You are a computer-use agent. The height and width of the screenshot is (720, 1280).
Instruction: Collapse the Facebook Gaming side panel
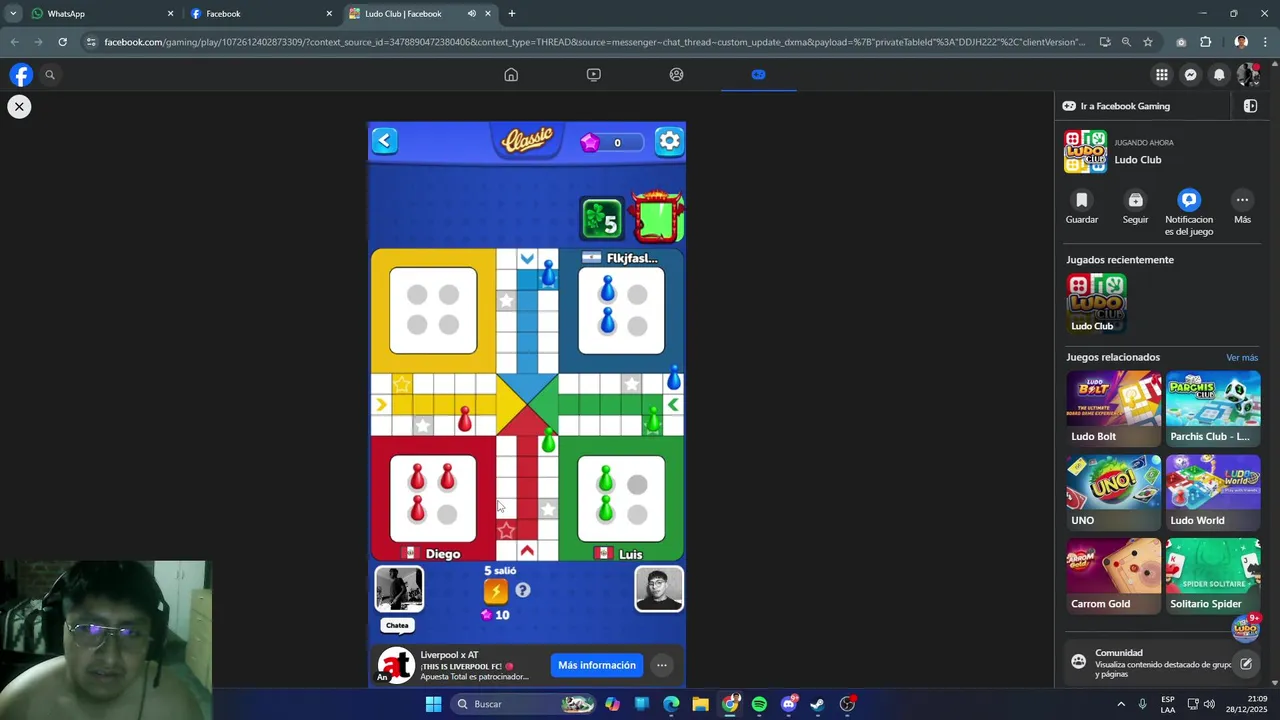pyautogui.click(x=1250, y=106)
